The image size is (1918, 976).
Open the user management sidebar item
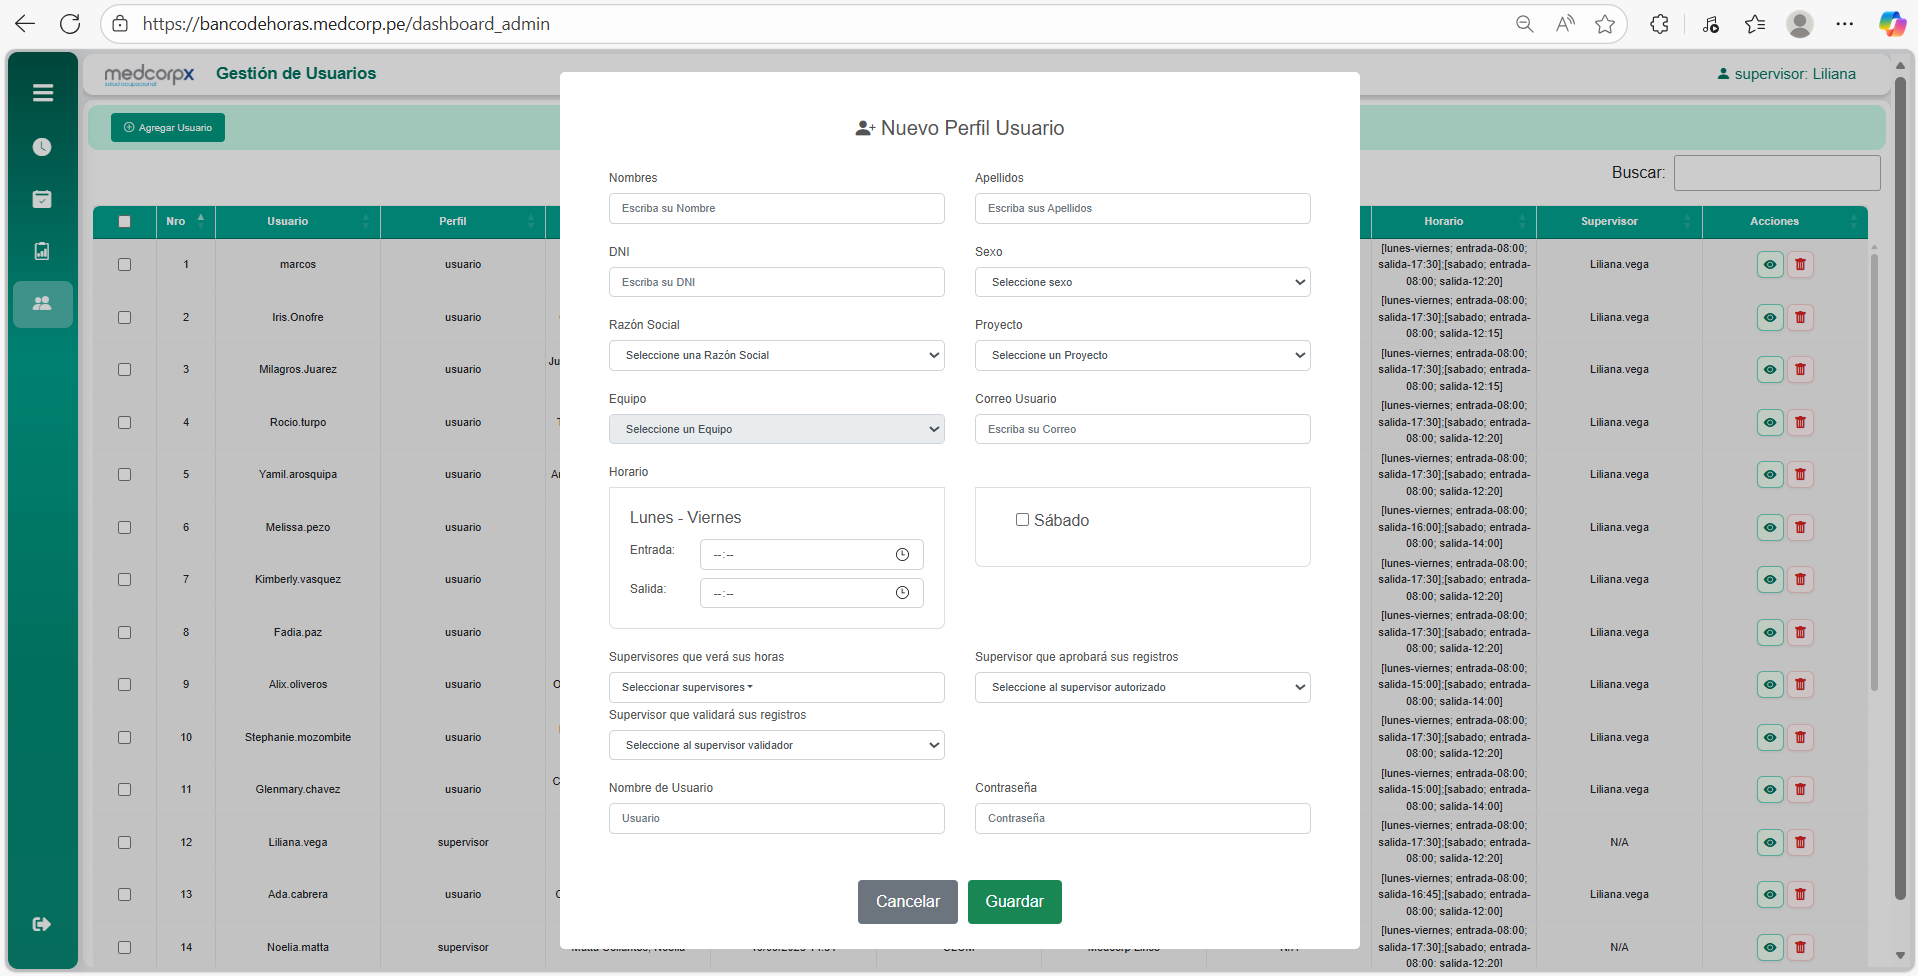(x=42, y=303)
